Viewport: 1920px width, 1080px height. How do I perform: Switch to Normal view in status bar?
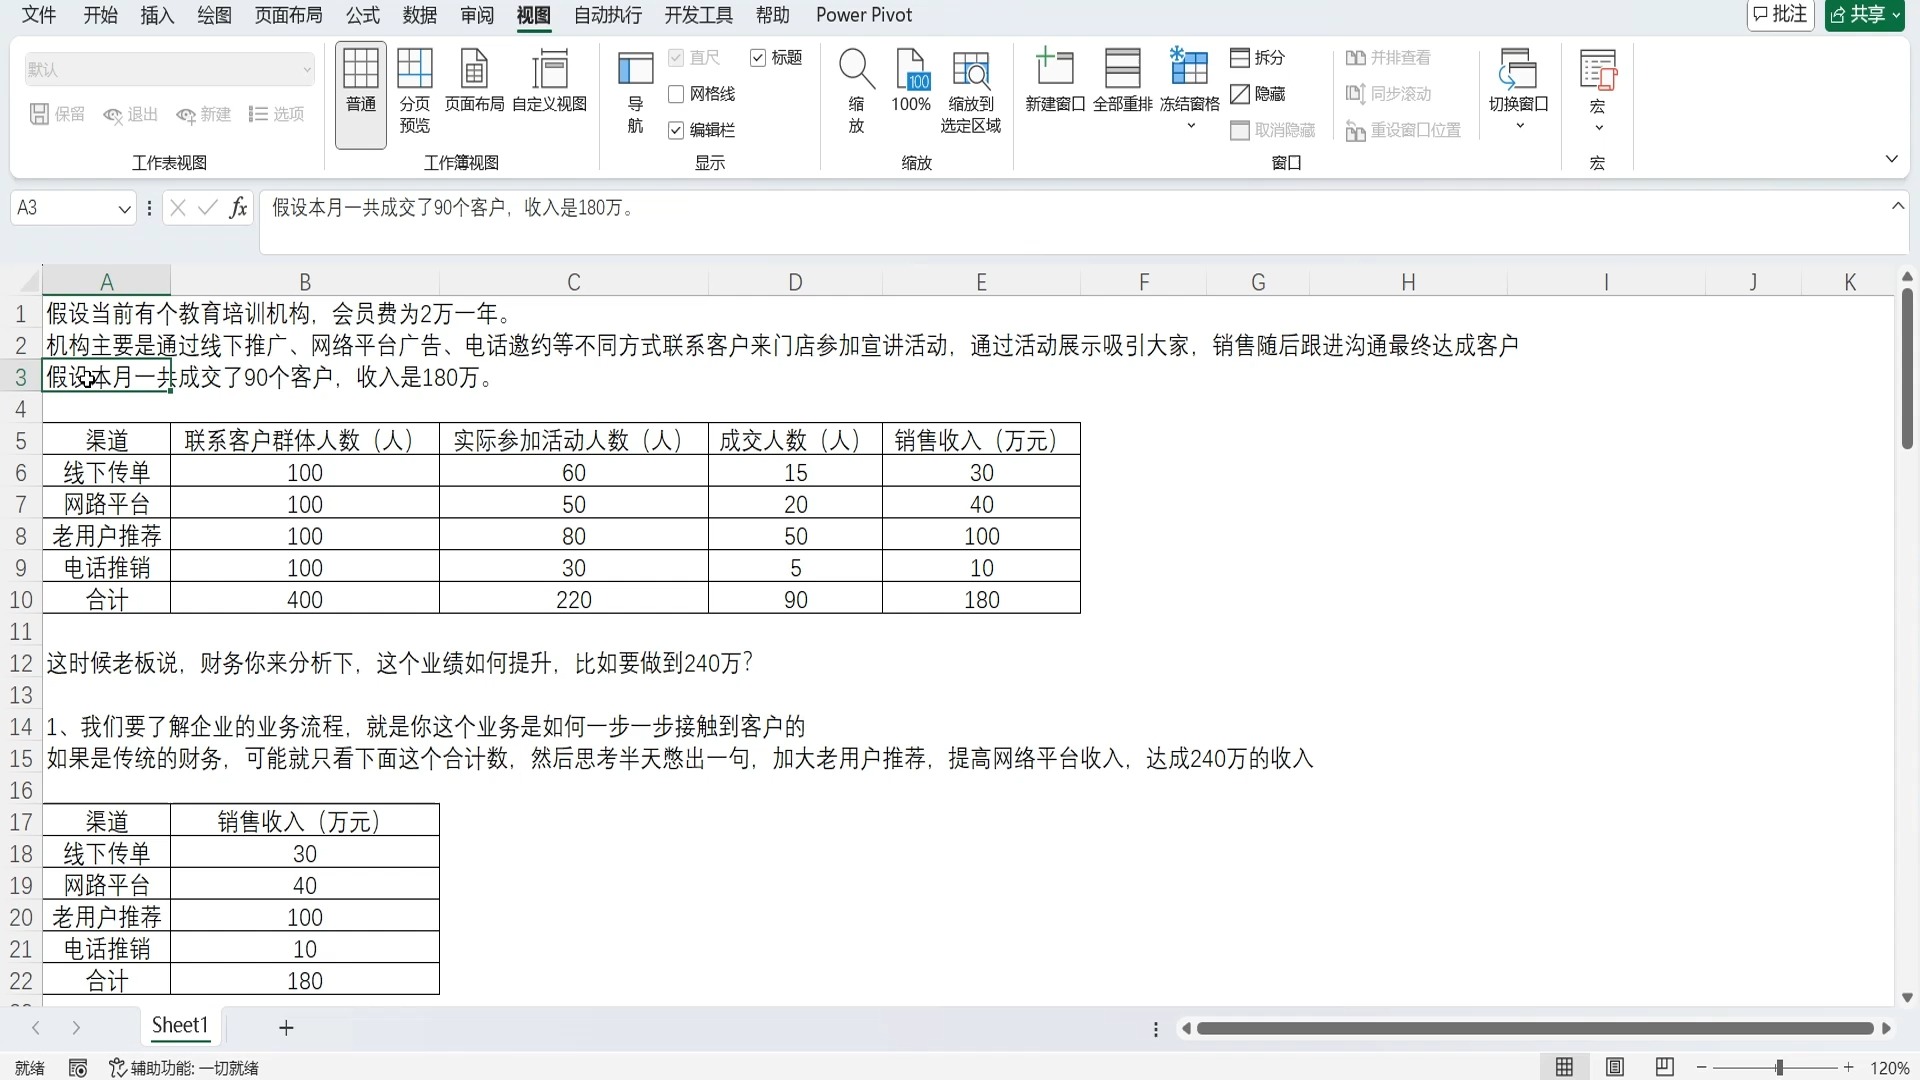[x=1564, y=1067]
